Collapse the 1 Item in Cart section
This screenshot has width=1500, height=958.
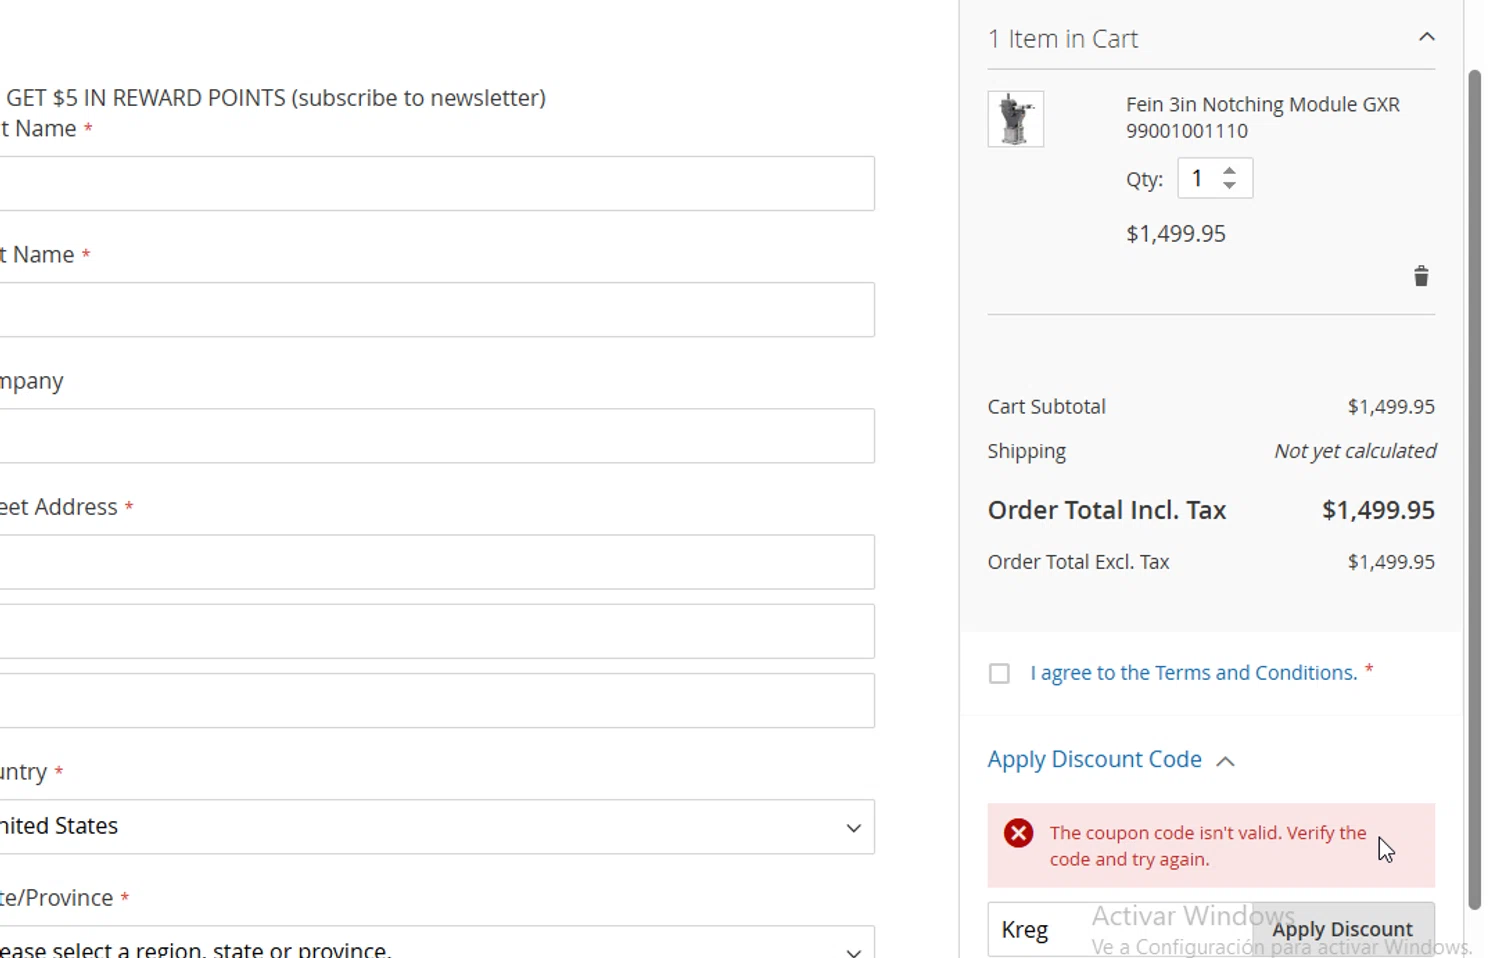pos(1426,38)
